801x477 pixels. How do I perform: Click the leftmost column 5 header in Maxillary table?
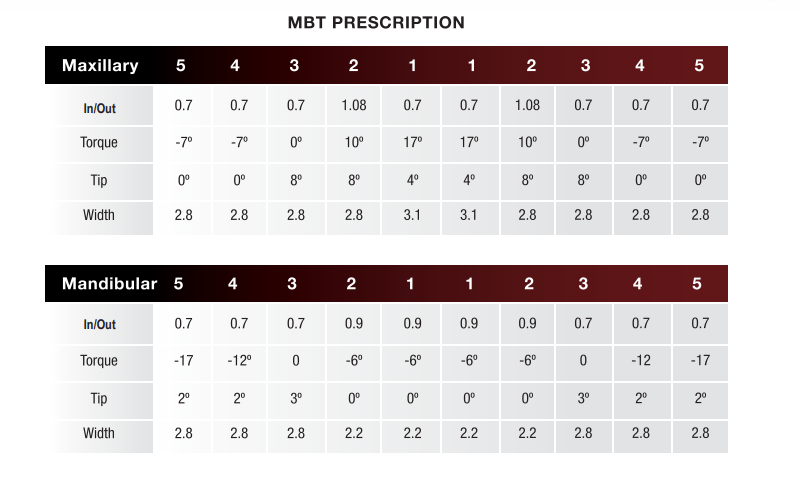point(181,66)
